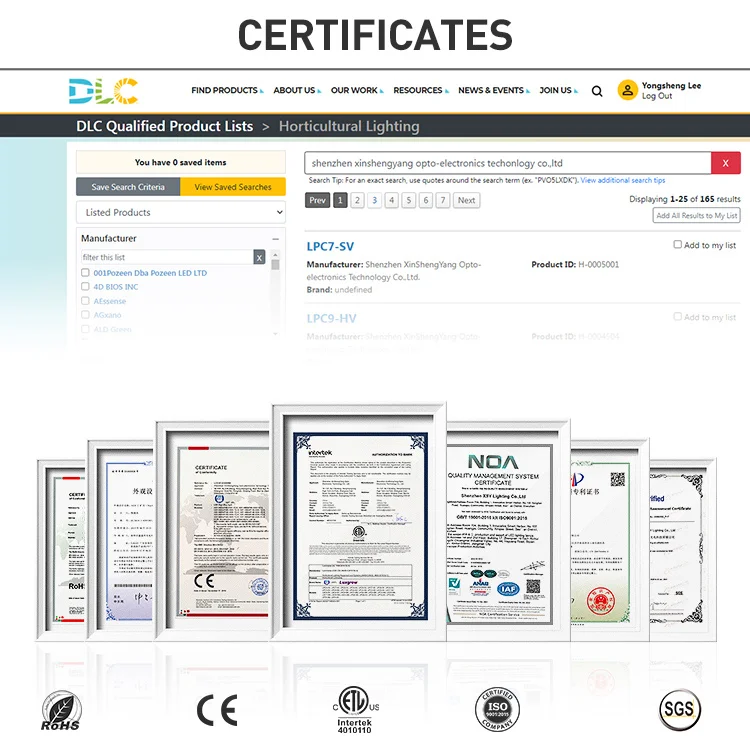This screenshot has width=750, height=749.
Task: Open the RESOURCES menu
Action: tap(421, 90)
